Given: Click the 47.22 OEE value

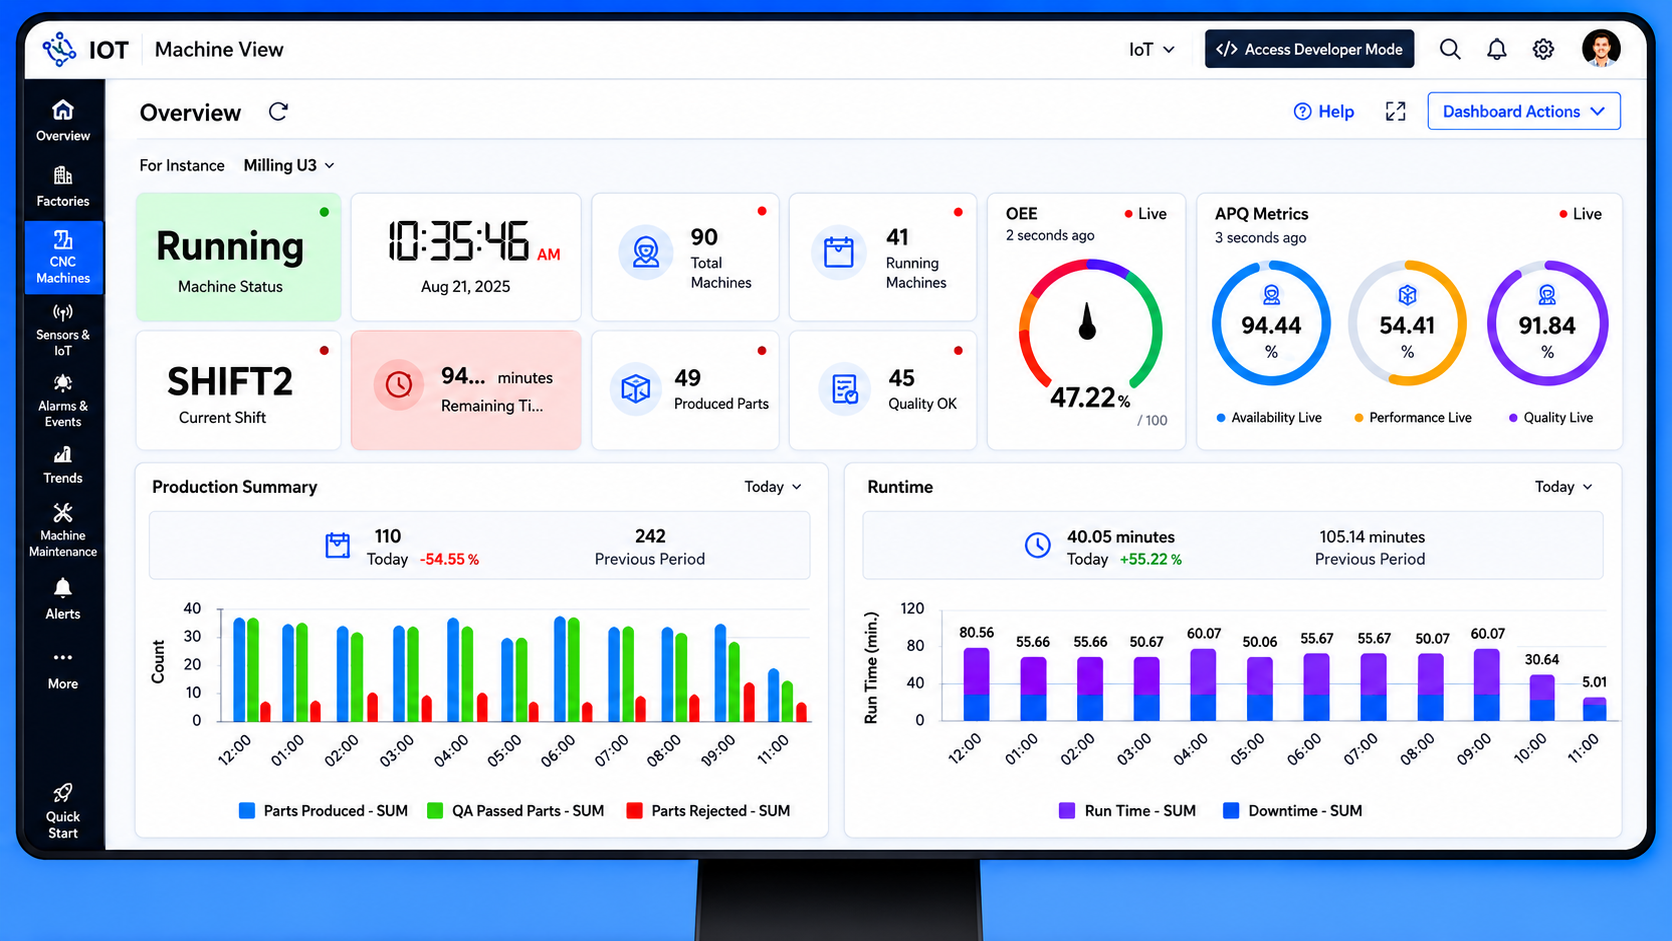Looking at the screenshot, I should pos(1089,398).
